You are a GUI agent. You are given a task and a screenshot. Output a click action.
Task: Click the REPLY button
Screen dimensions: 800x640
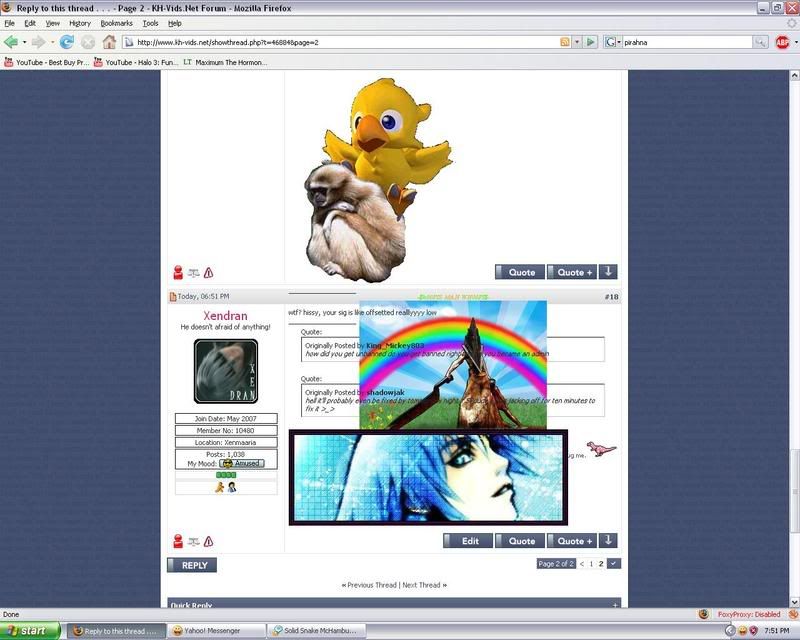[192, 565]
